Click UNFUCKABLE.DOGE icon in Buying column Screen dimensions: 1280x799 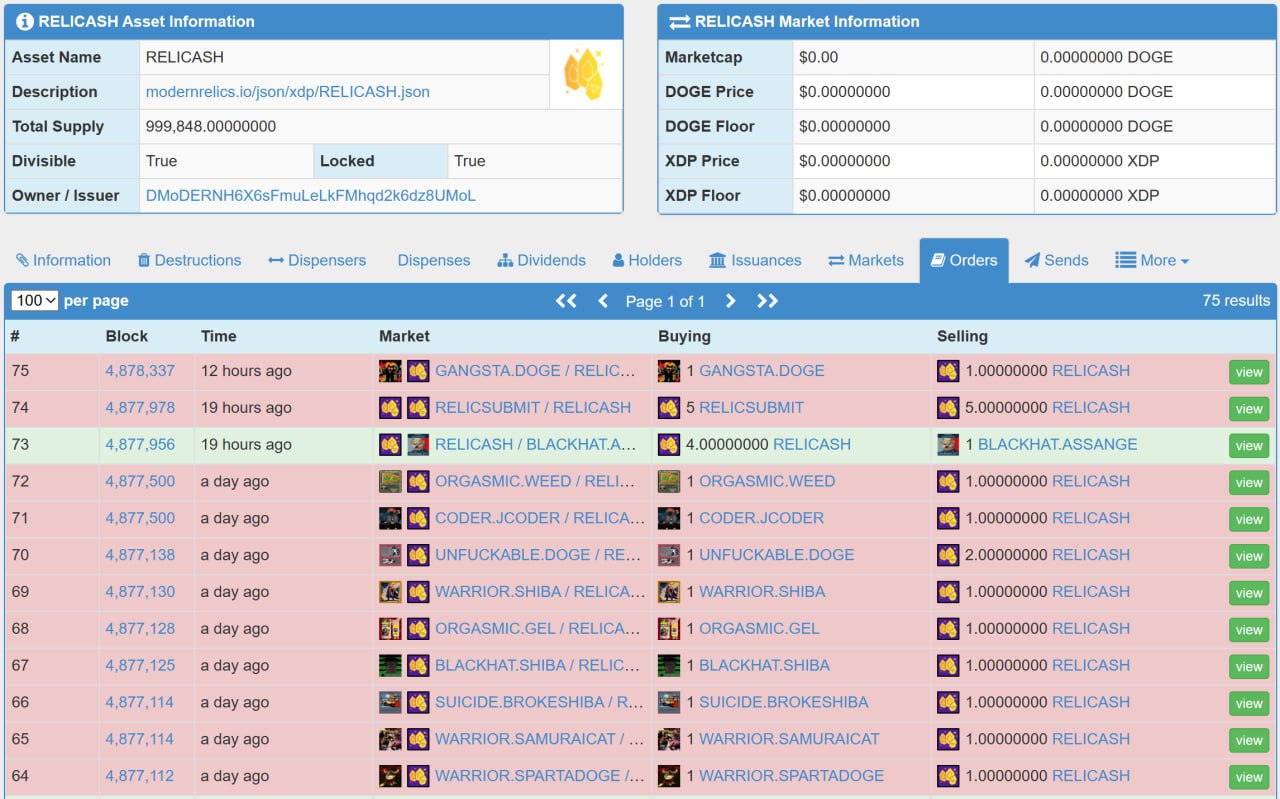click(x=669, y=555)
